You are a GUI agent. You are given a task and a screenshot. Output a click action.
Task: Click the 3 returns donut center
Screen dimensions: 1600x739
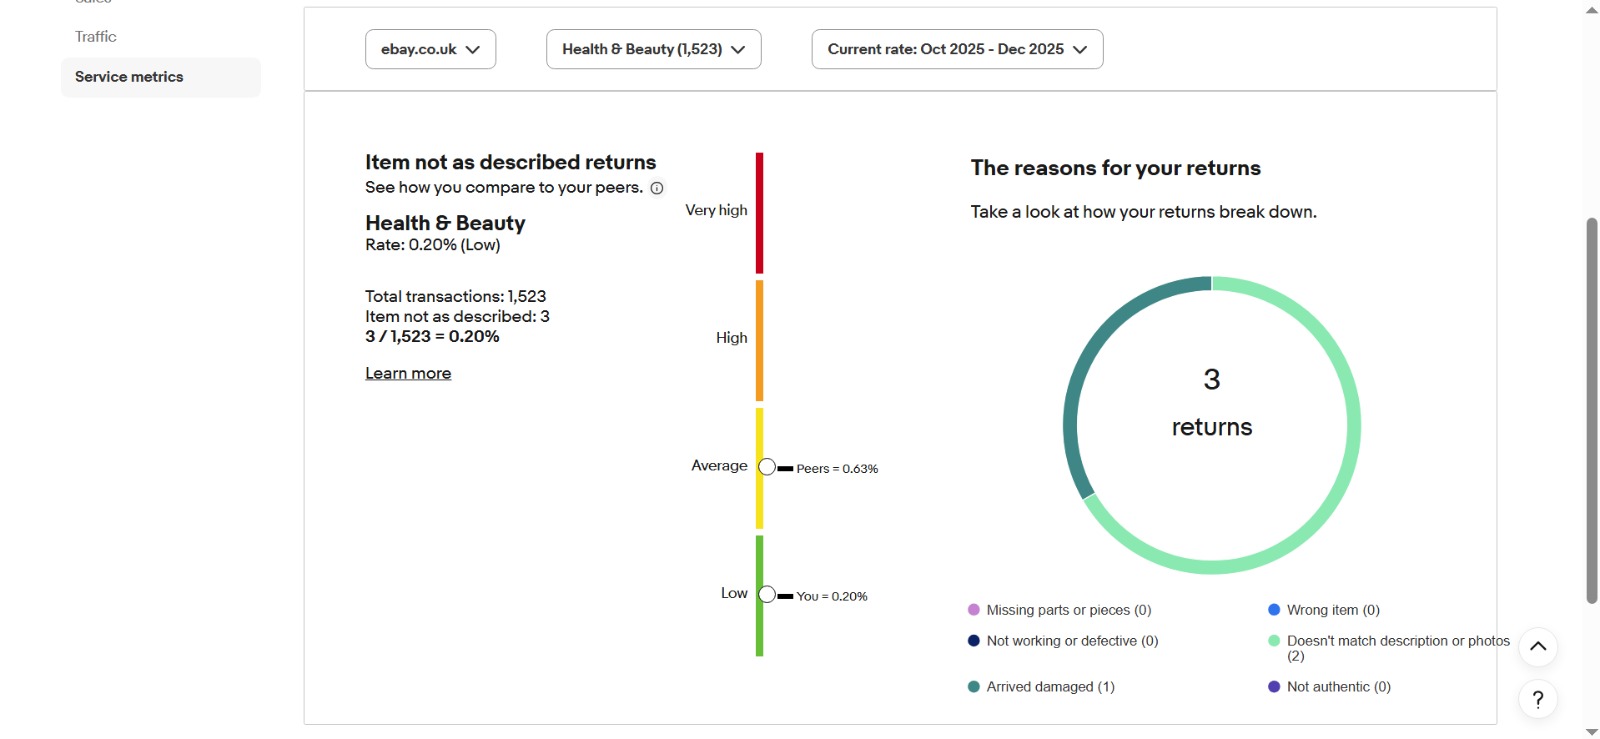tap(1211, 403)
